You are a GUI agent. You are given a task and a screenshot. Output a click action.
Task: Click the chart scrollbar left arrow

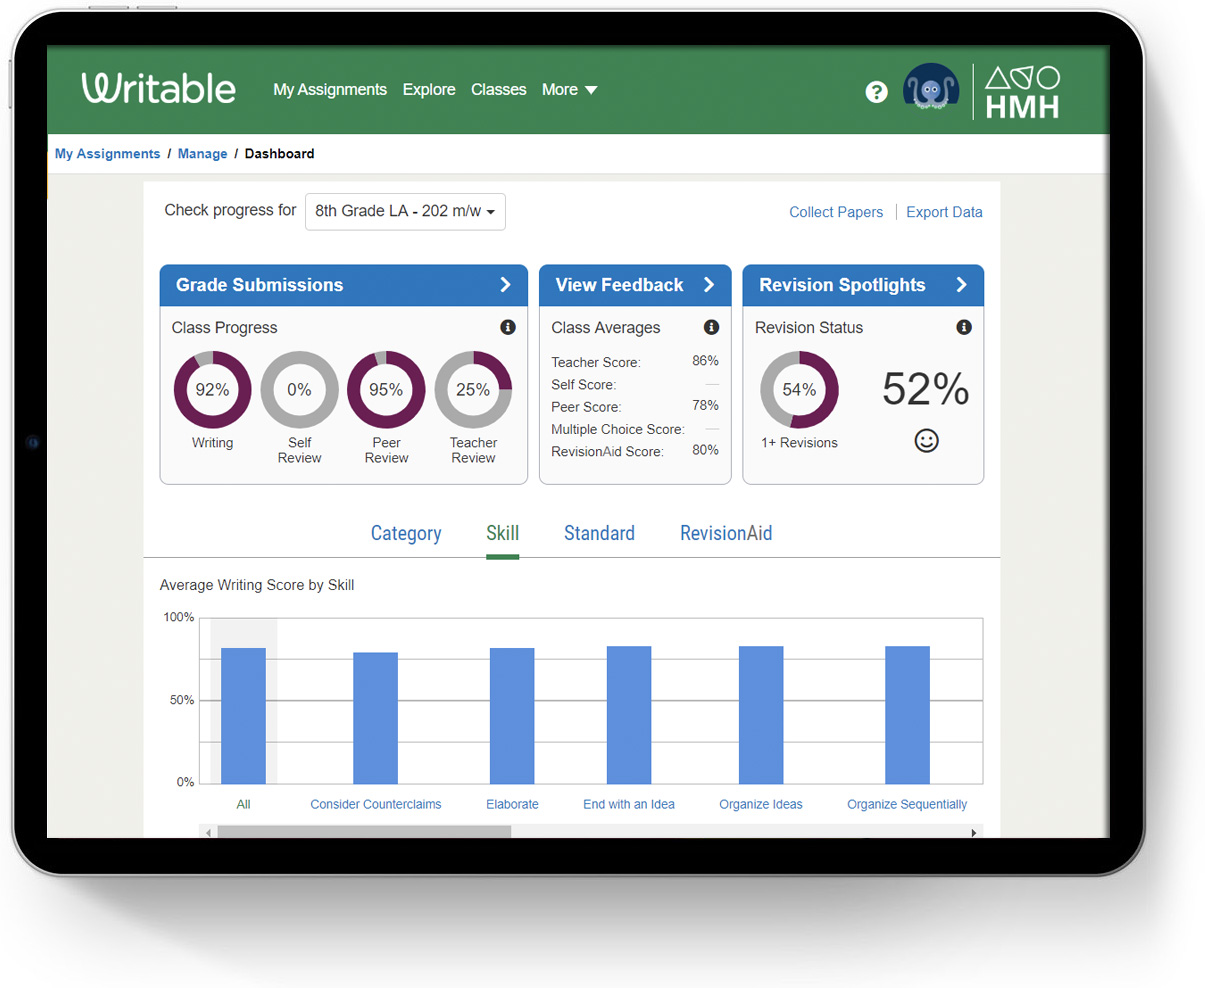(x=208, y=832)
